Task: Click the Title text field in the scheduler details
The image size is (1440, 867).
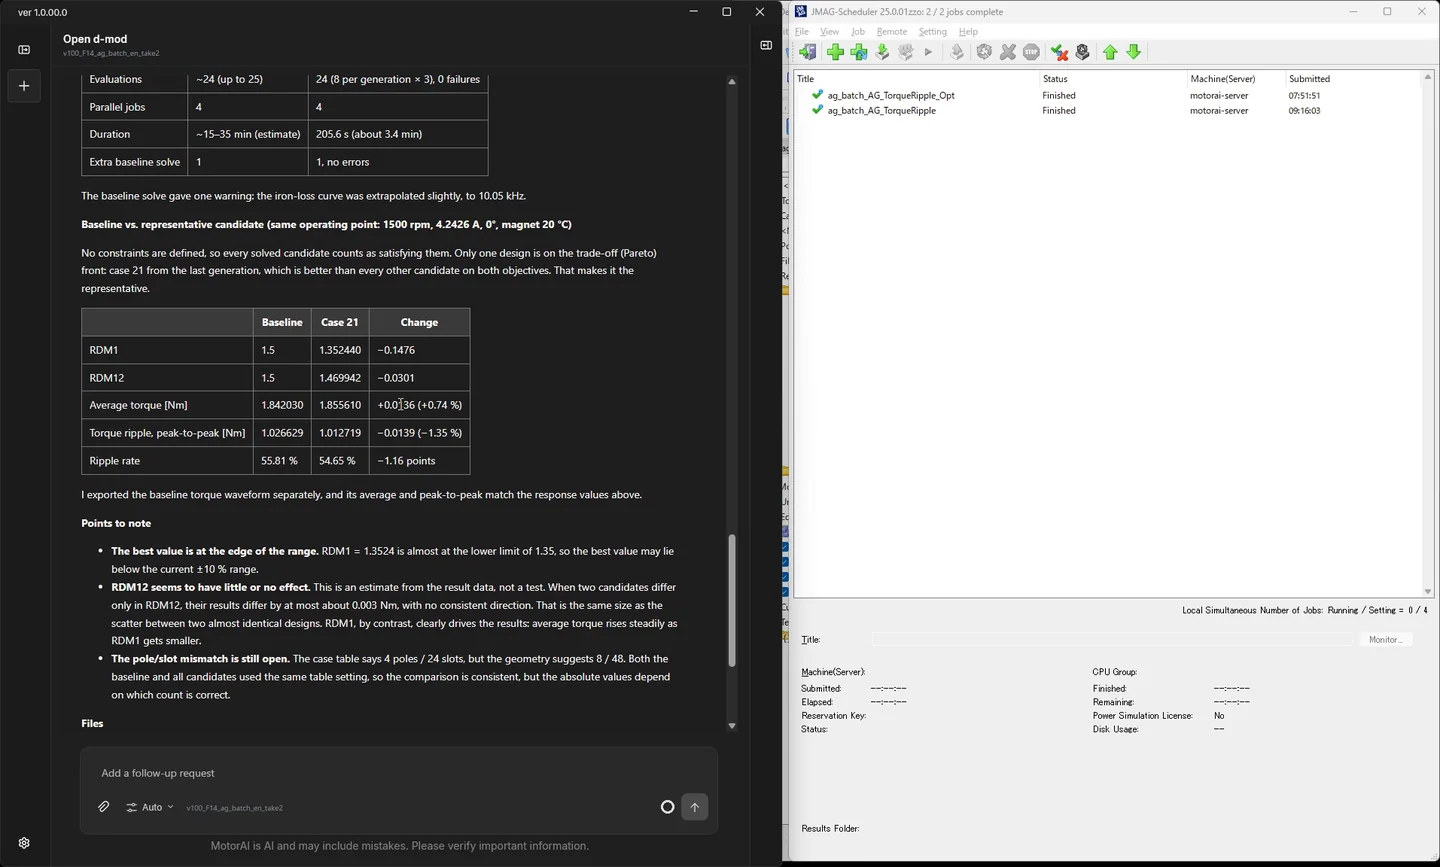Action: [1112, 639]
